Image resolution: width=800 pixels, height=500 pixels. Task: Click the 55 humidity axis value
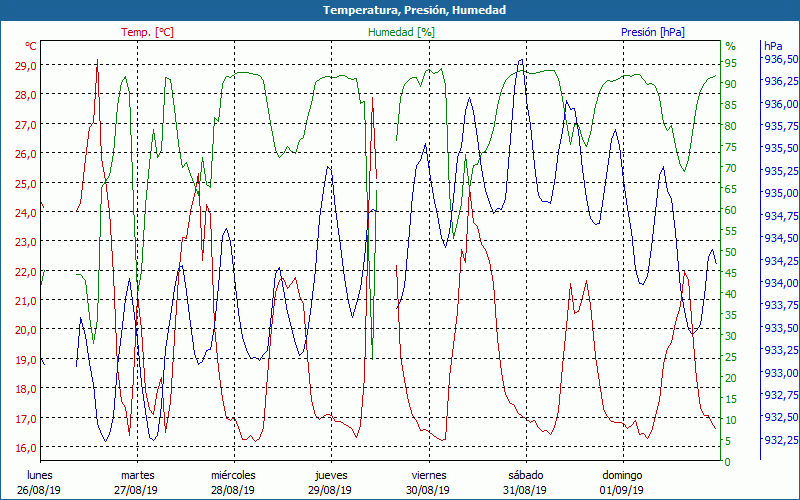pos(731,231)
